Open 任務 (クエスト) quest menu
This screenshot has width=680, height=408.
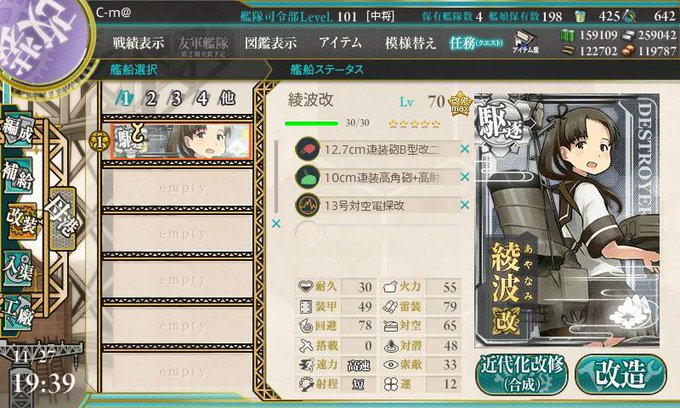pos(477,42)
